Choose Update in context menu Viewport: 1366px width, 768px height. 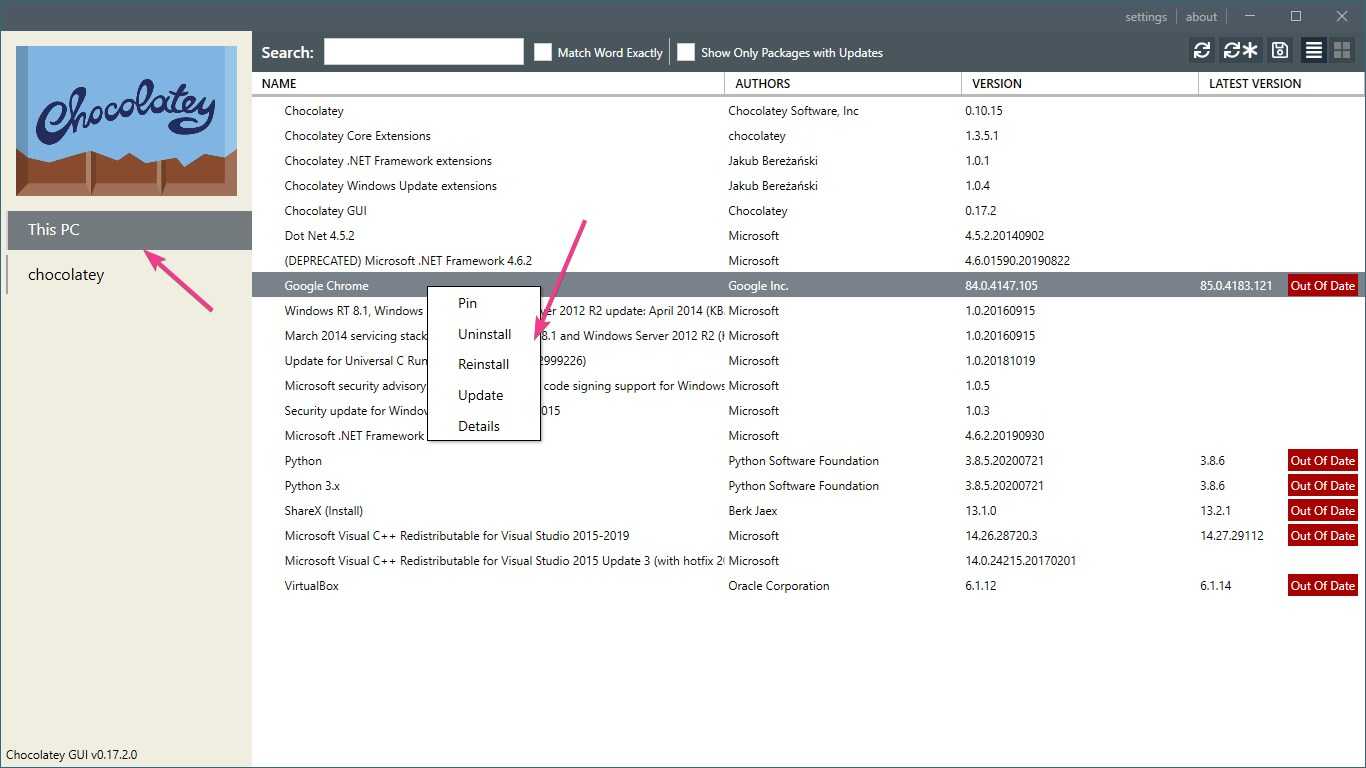pyautogui.click(x=484, y=395)
